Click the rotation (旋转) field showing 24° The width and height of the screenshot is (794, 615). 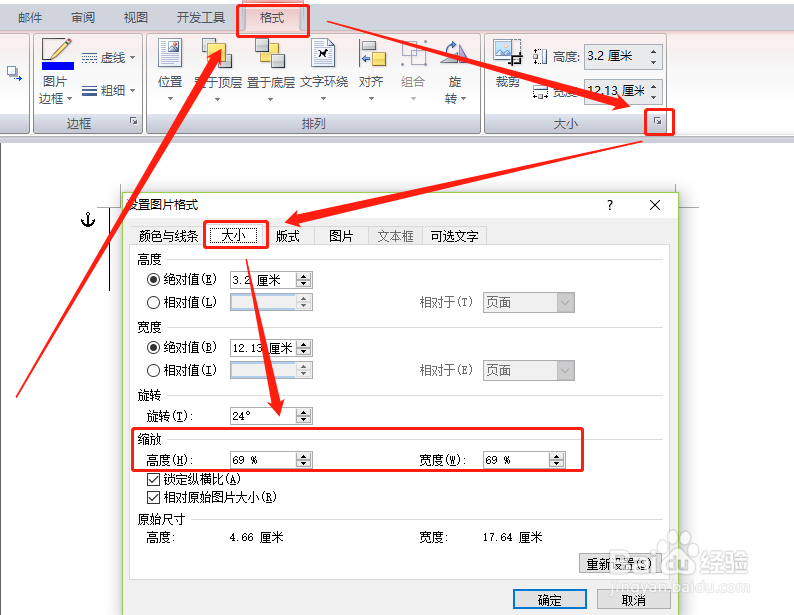pyautogui.click(x=263, y=416)
